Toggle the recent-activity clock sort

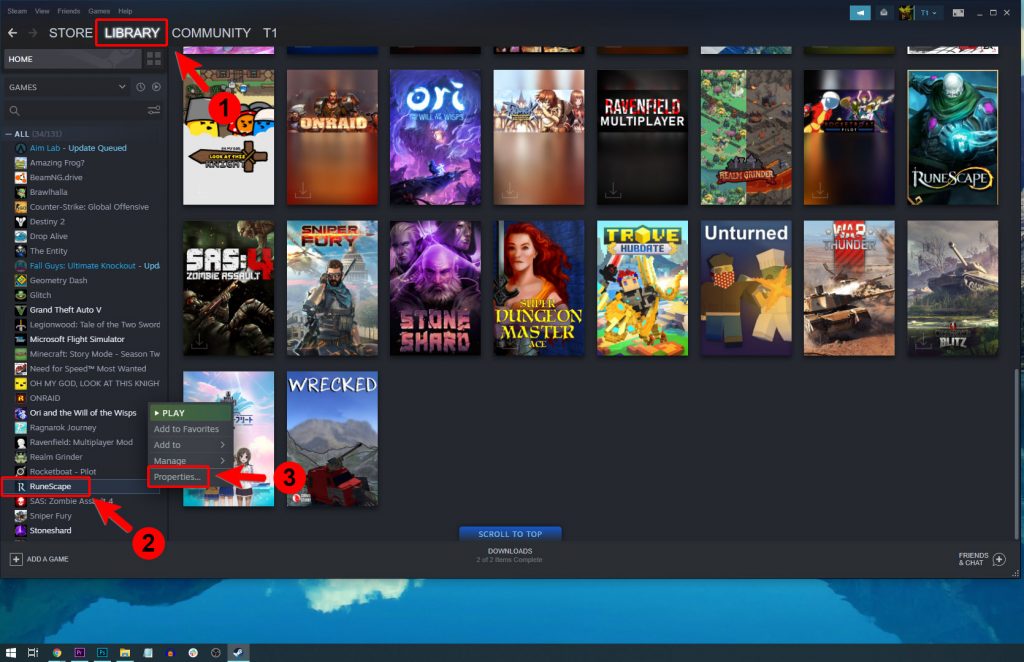(x=140, y=87)
